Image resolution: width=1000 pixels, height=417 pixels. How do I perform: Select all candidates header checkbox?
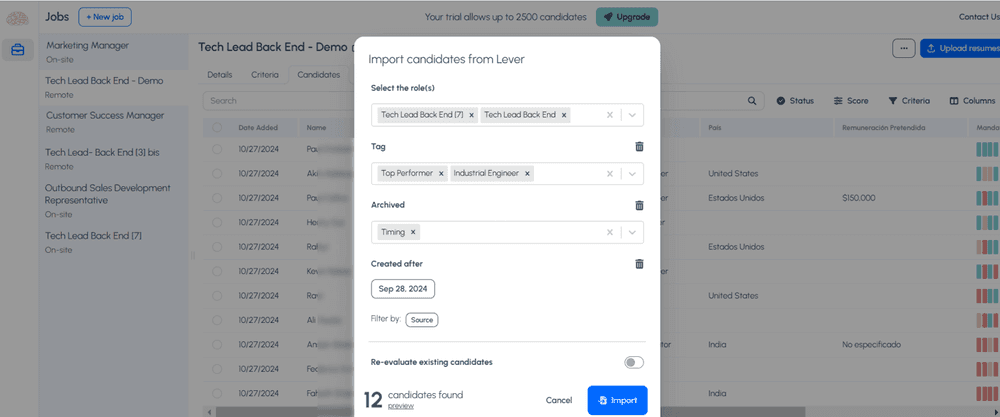pyautogui.click(x=216, y=128)
